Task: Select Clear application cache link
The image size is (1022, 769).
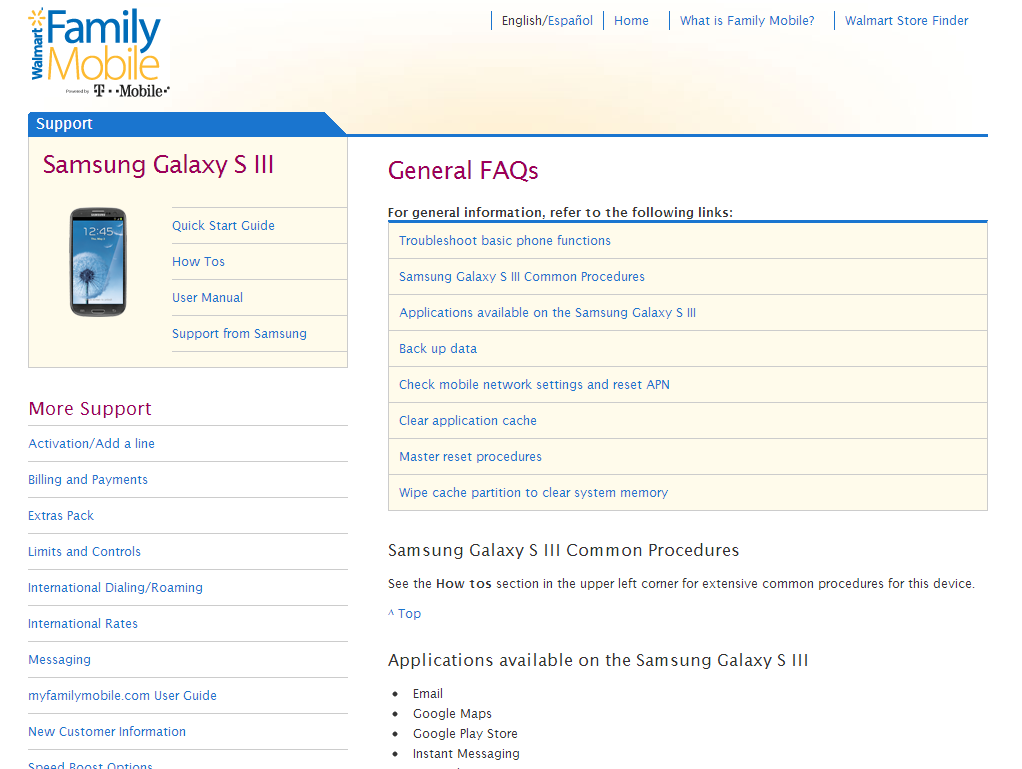Action: [x=467, y=421]
